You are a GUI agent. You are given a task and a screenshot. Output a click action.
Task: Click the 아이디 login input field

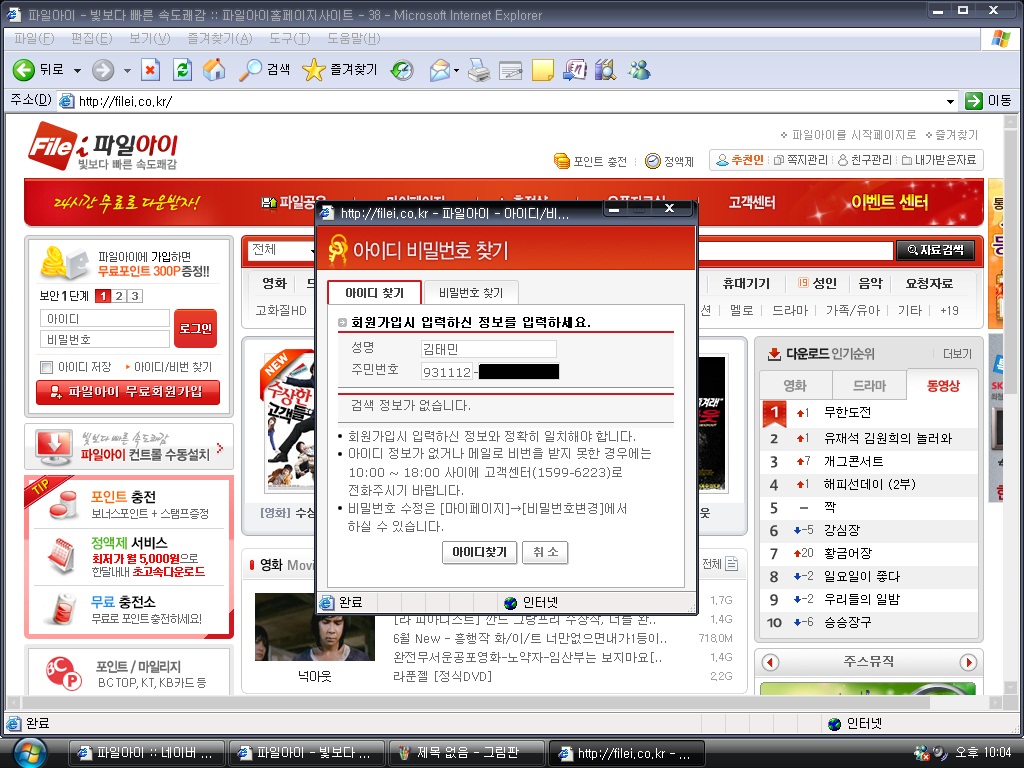[x=104, y=318]
